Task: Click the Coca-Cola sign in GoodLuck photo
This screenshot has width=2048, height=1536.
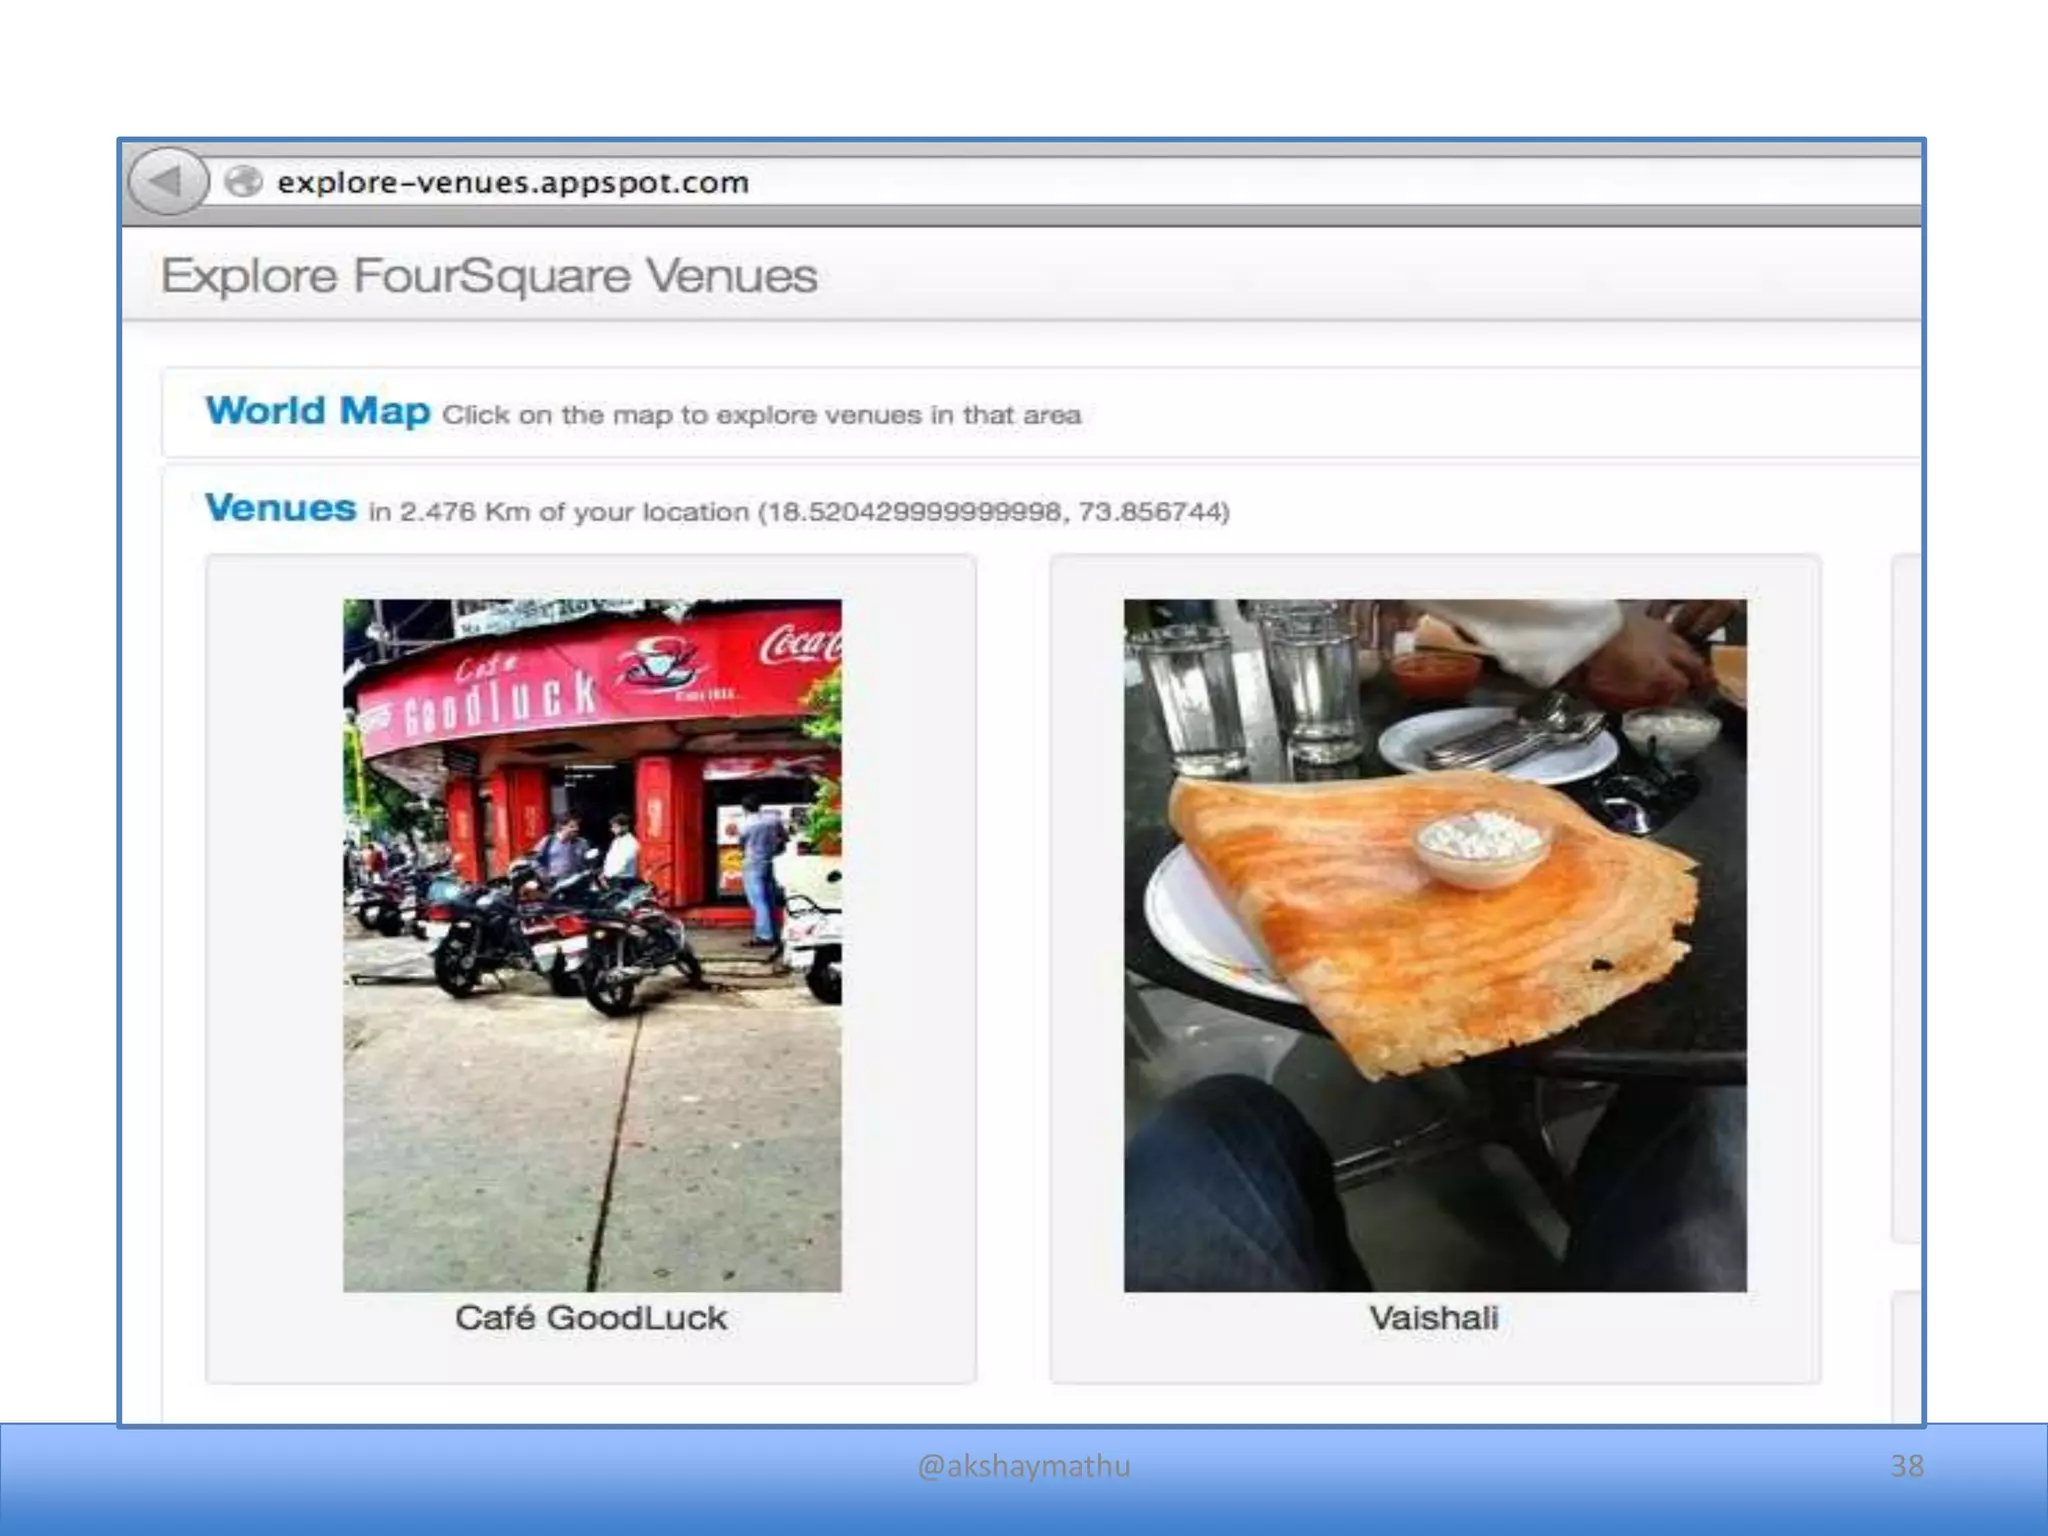Action: tap(800, 645)
